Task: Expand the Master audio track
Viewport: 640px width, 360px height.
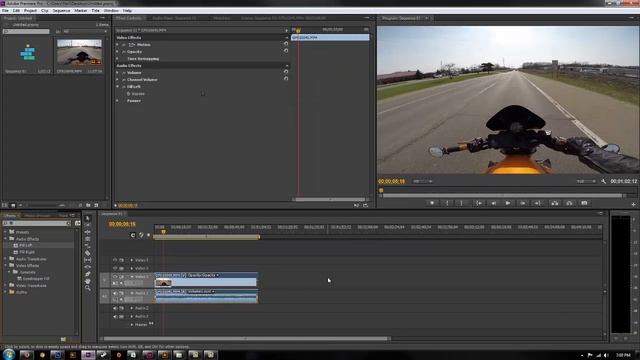Action: [132, 324]
